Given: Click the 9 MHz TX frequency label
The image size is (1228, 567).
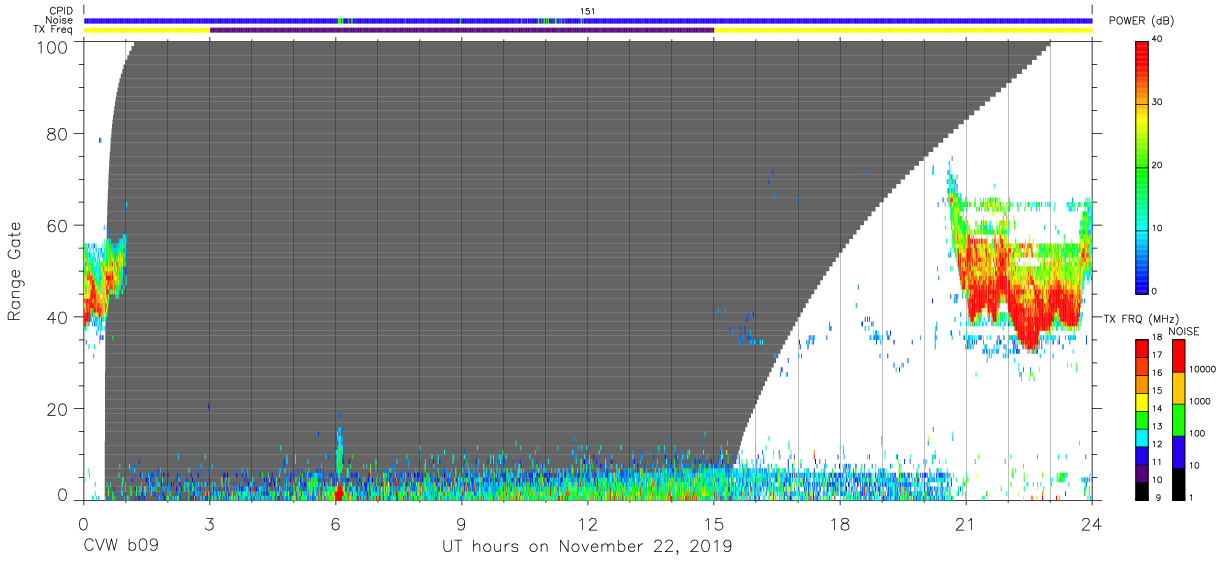Looking at the screenshot, I should pyautogui.click(x=1156, y=497).
